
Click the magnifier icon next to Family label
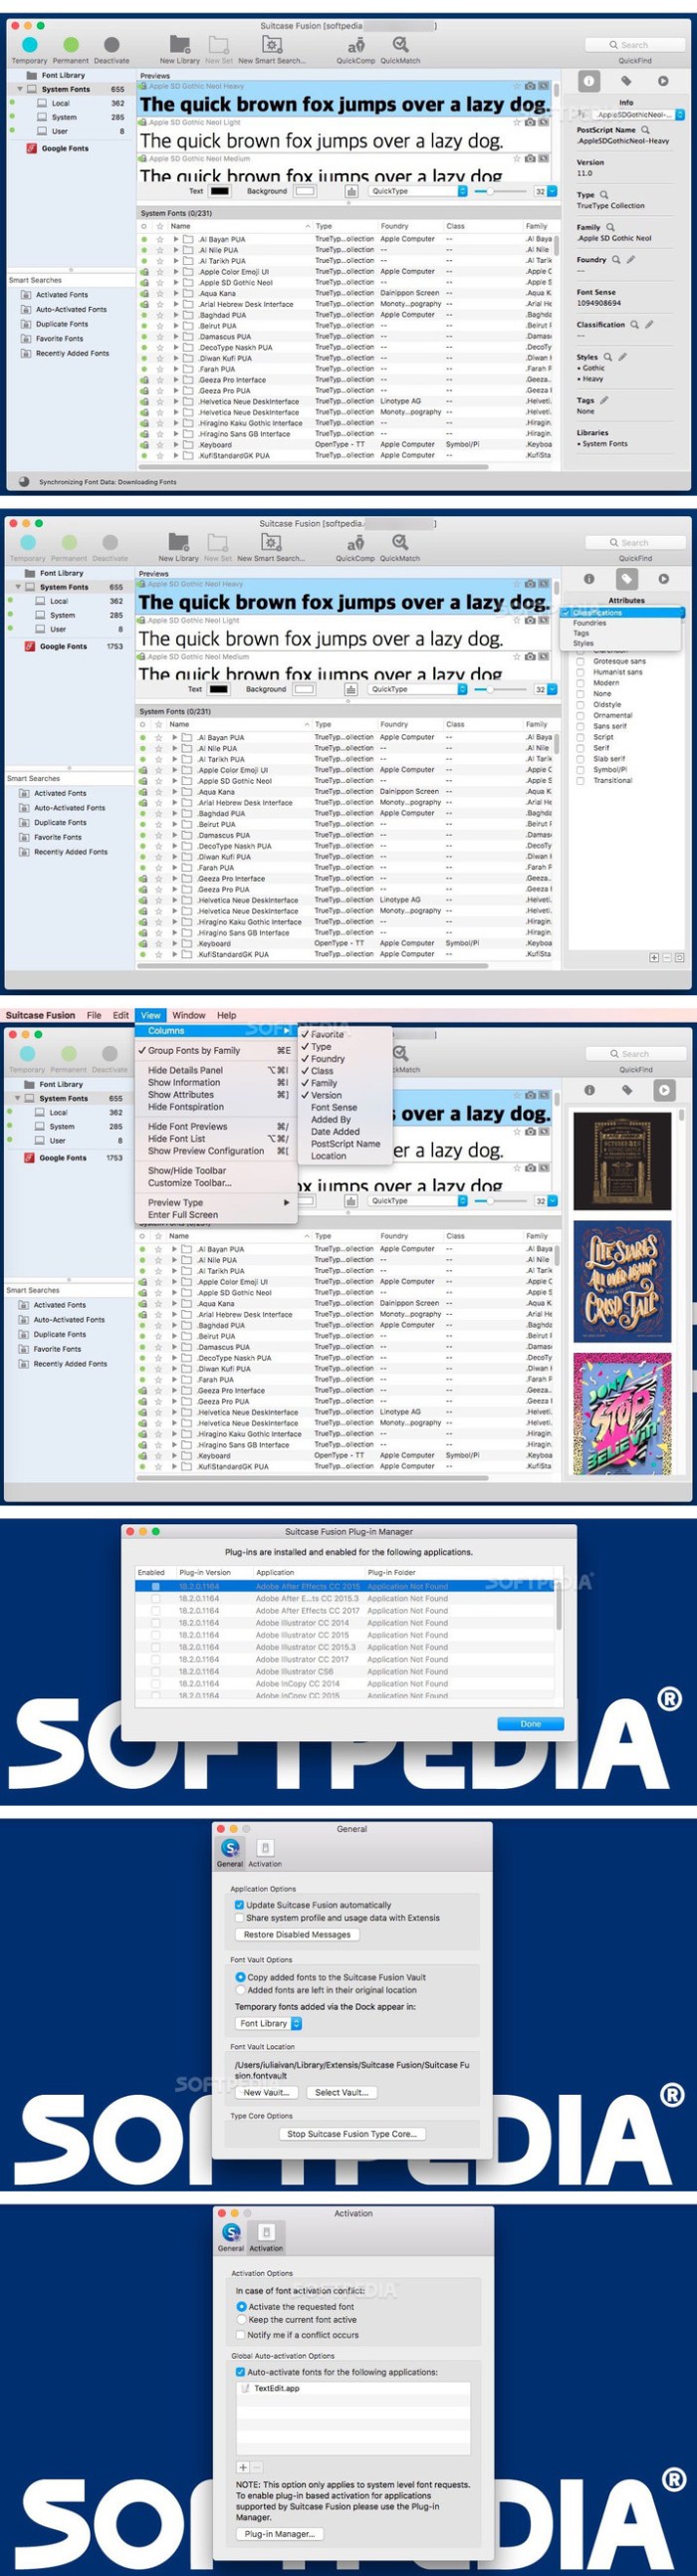pos(610,227)
